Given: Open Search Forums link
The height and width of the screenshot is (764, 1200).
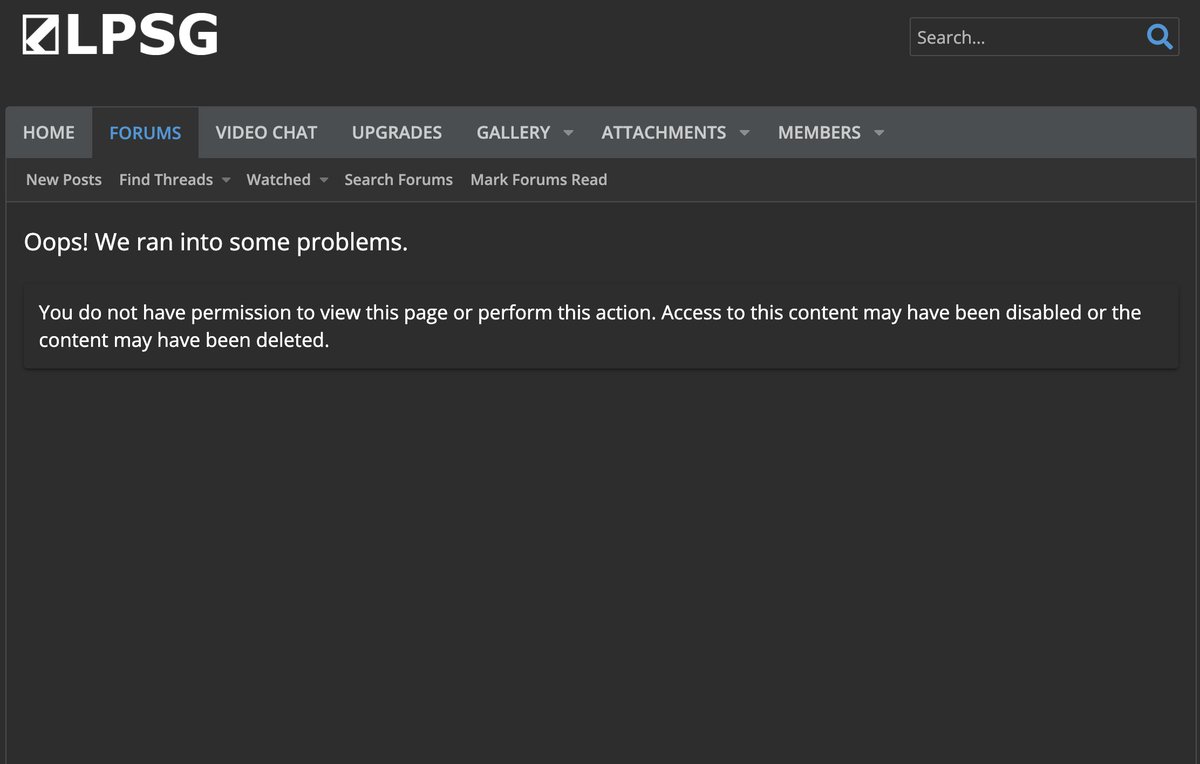Looking at the screenshot, I should [398, 180].
